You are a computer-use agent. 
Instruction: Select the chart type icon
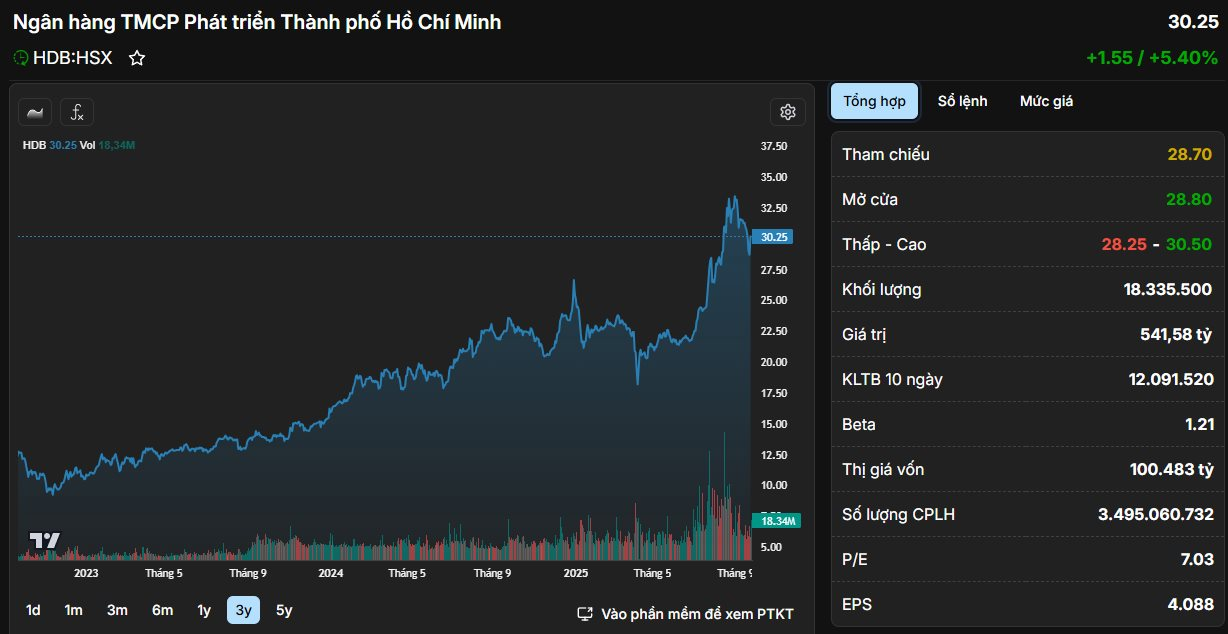click(x=35, y=112)
